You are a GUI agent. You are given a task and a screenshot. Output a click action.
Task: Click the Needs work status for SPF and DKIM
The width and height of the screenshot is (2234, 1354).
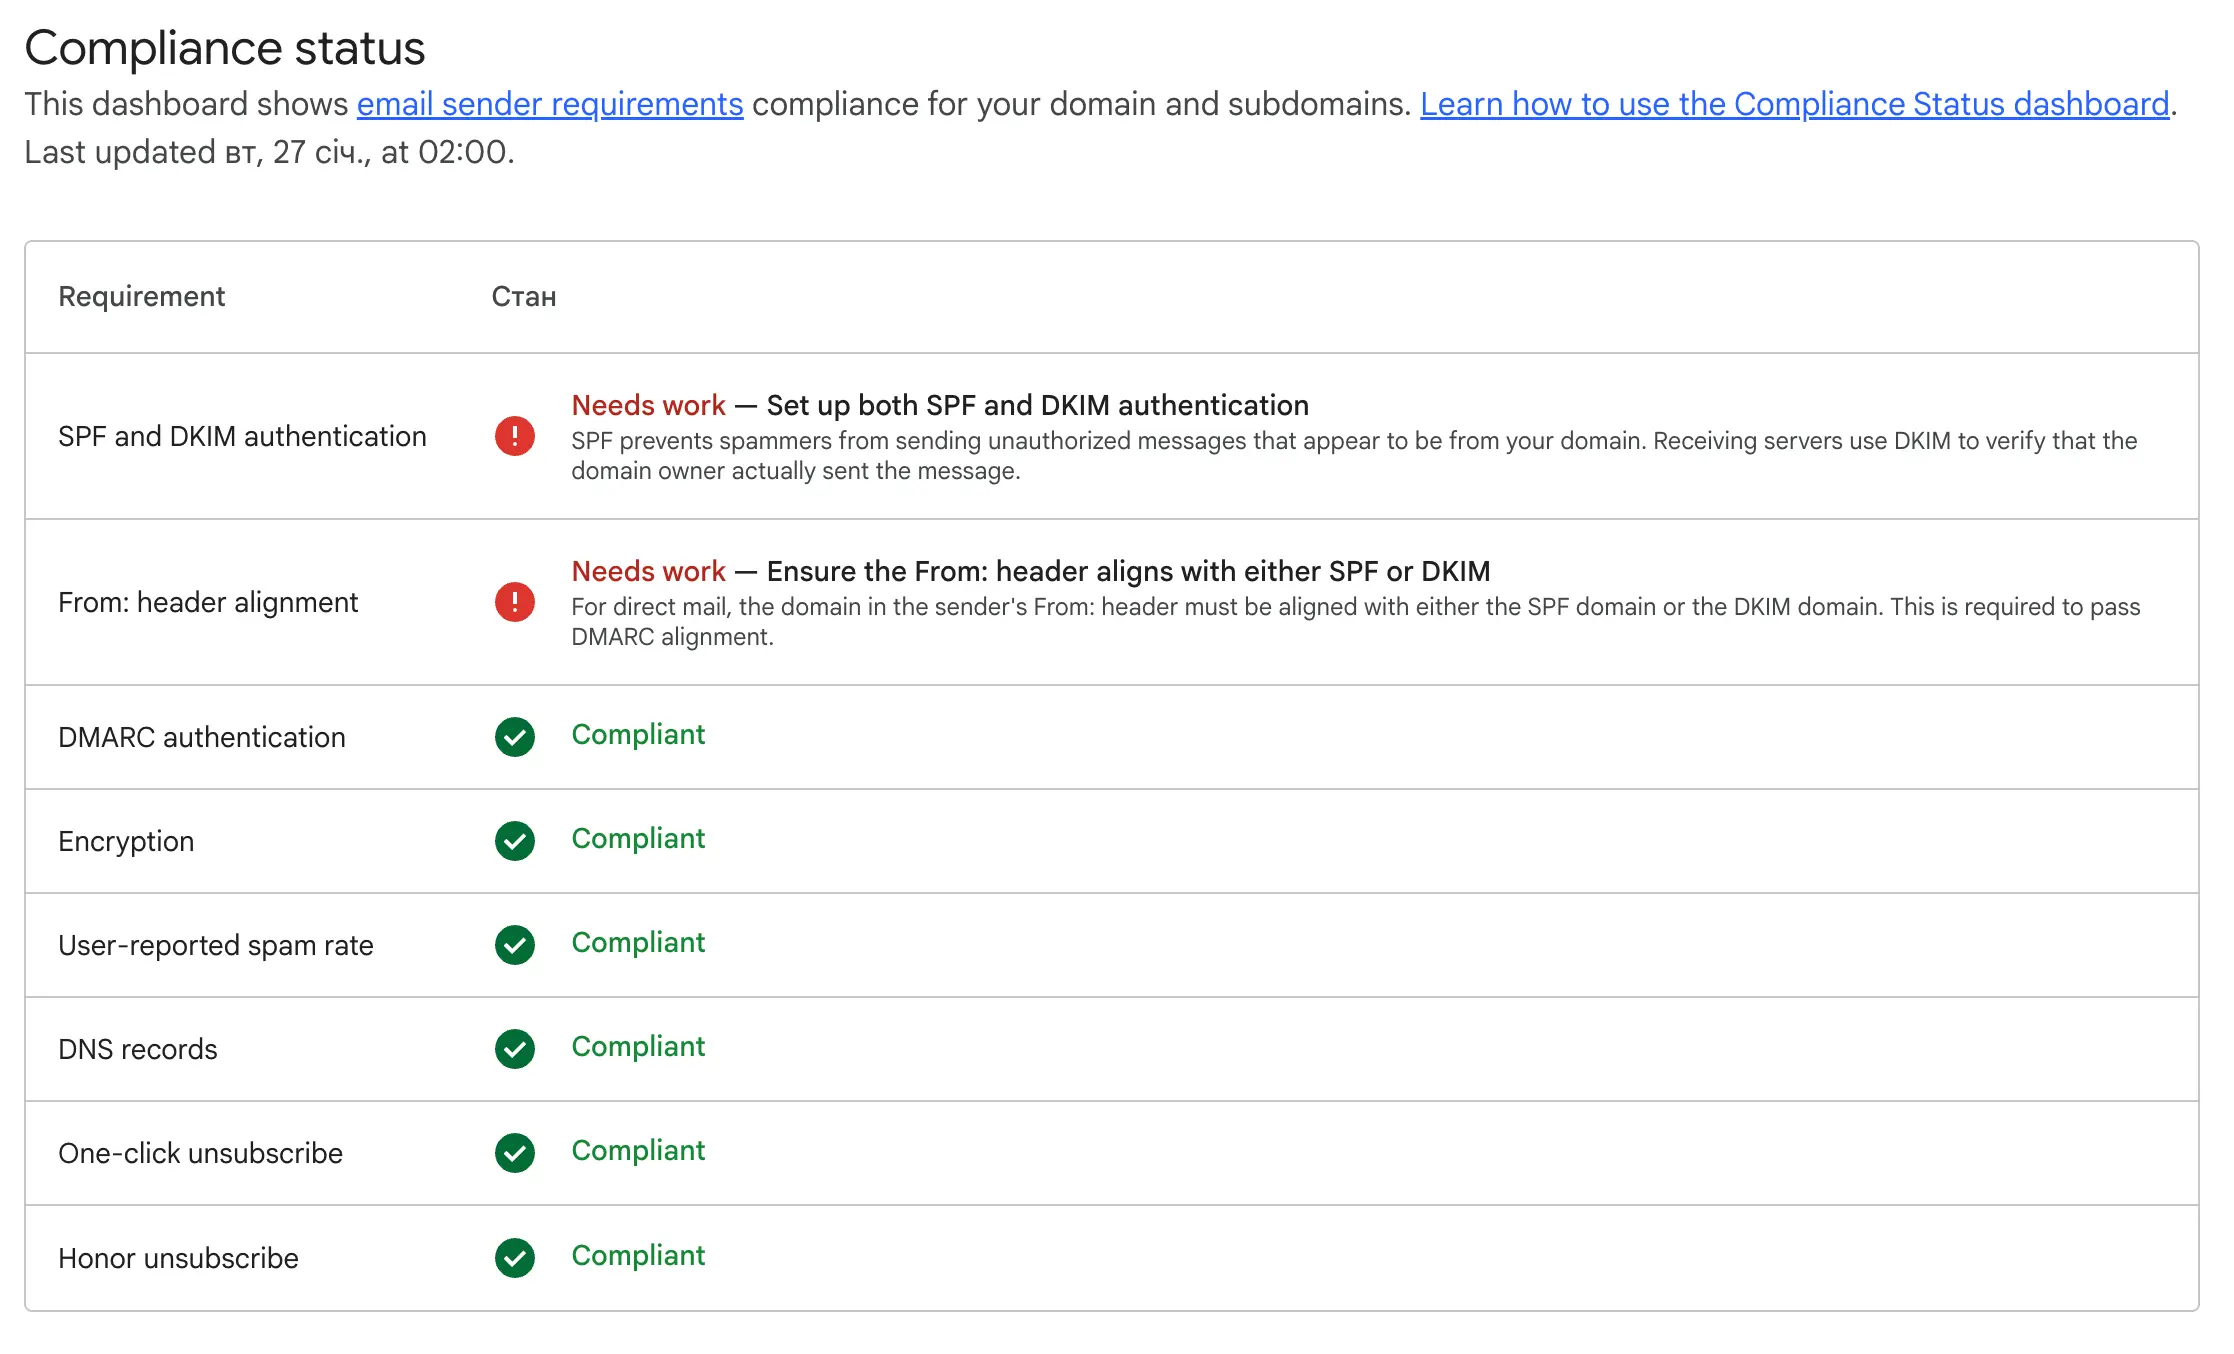[x=648, y=405]
